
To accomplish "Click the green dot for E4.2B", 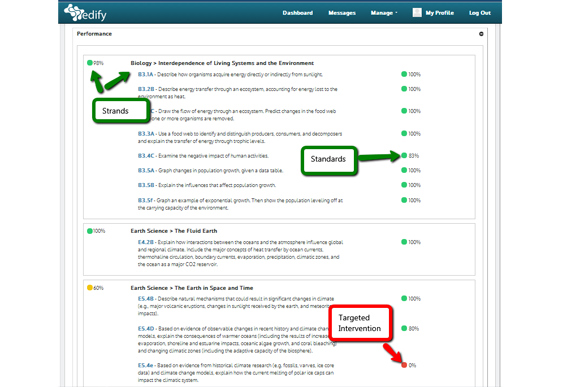I will [404, 242].
